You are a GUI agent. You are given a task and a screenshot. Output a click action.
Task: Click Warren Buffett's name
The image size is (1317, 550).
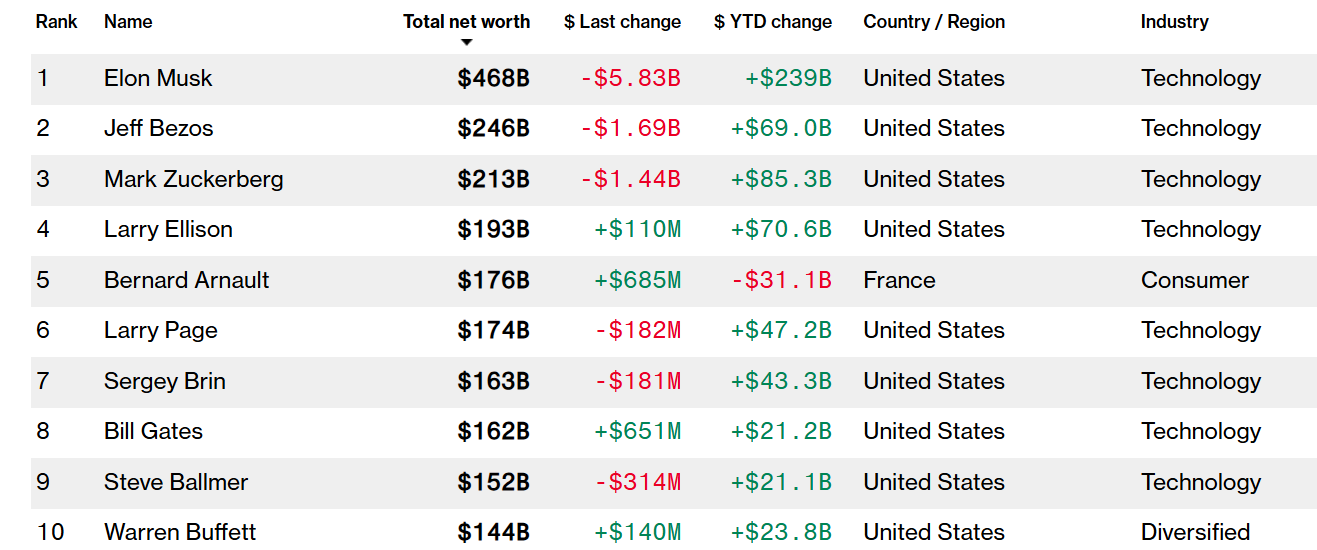point(180,532)
